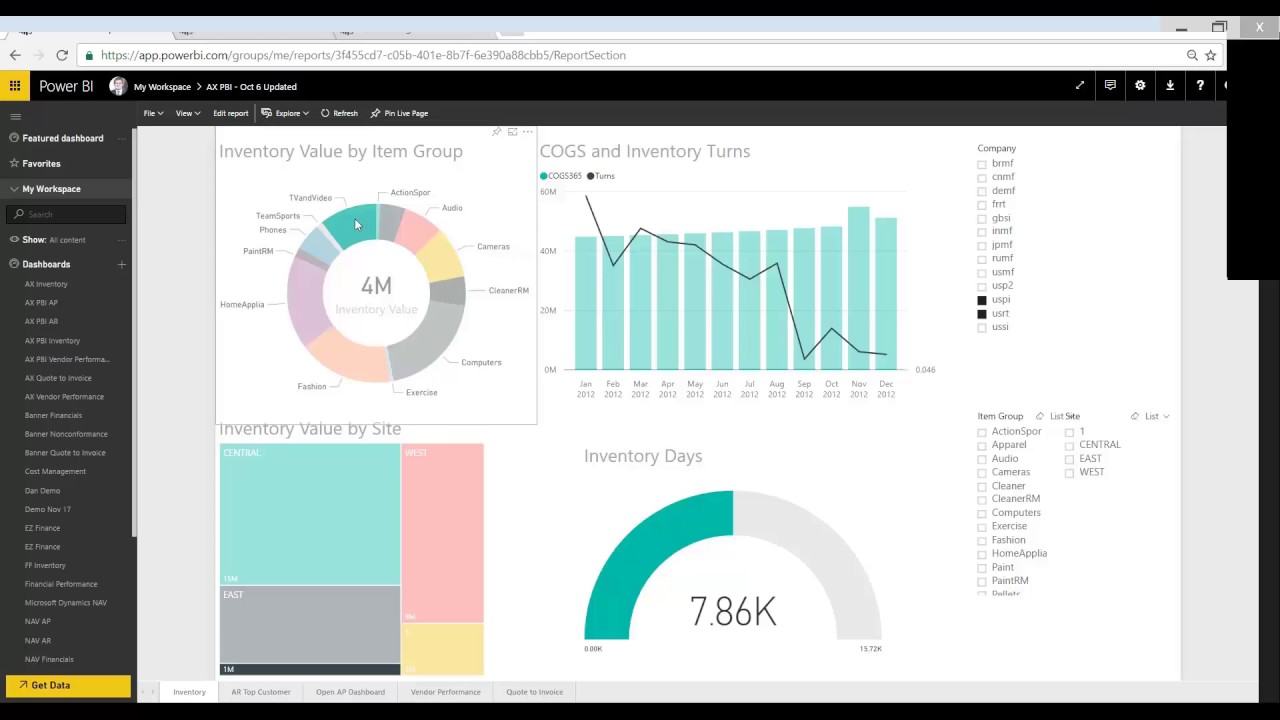Screen dimensions: 1280x720
Task: Open more options ellipsis on the donut visual
Action: point(527,132)
